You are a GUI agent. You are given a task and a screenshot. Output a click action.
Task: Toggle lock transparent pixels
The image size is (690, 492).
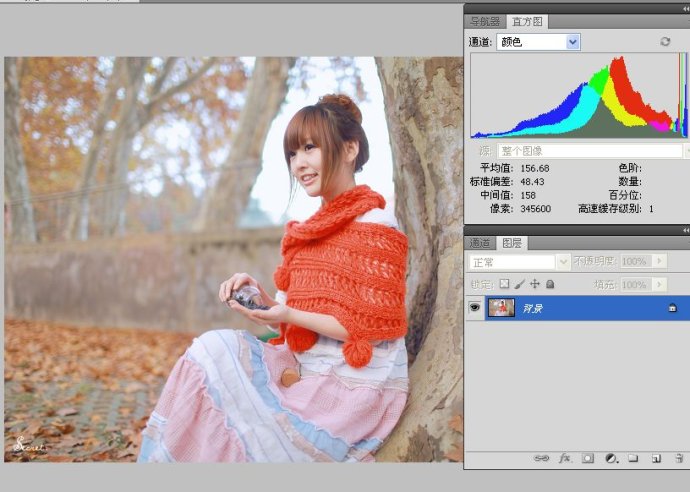[x=505, y=284]
